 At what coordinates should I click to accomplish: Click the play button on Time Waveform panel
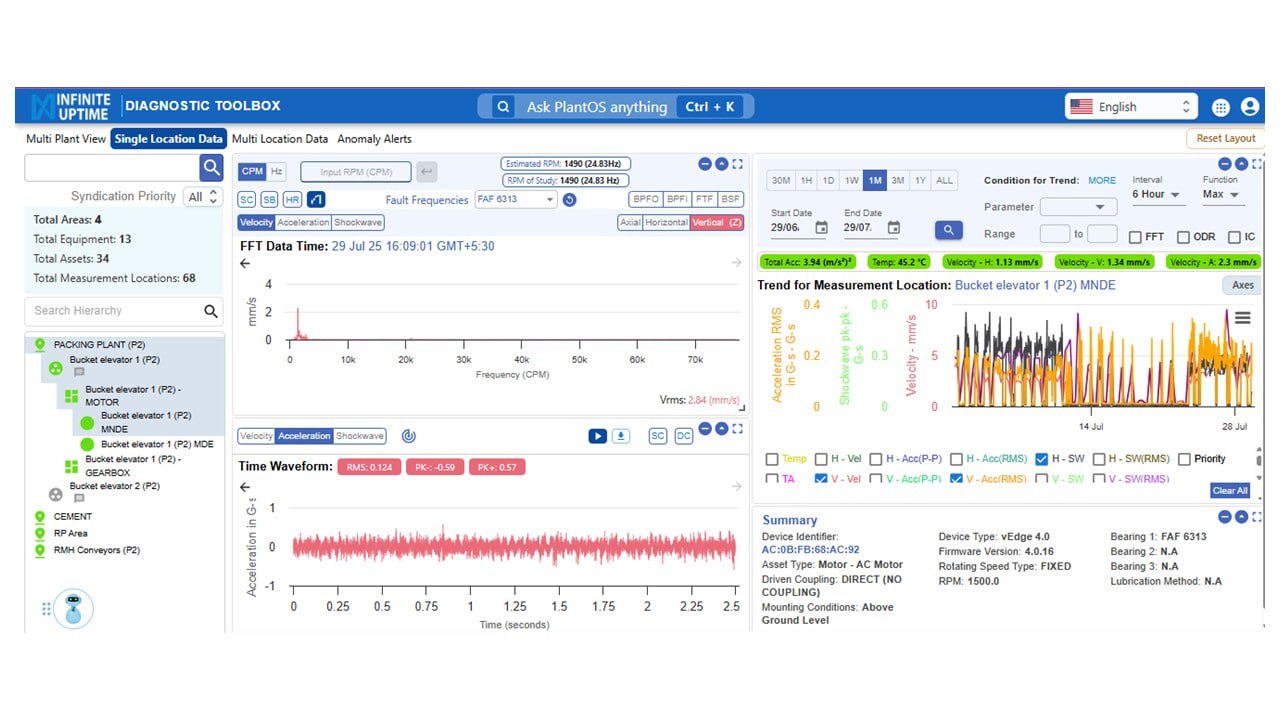597,435
